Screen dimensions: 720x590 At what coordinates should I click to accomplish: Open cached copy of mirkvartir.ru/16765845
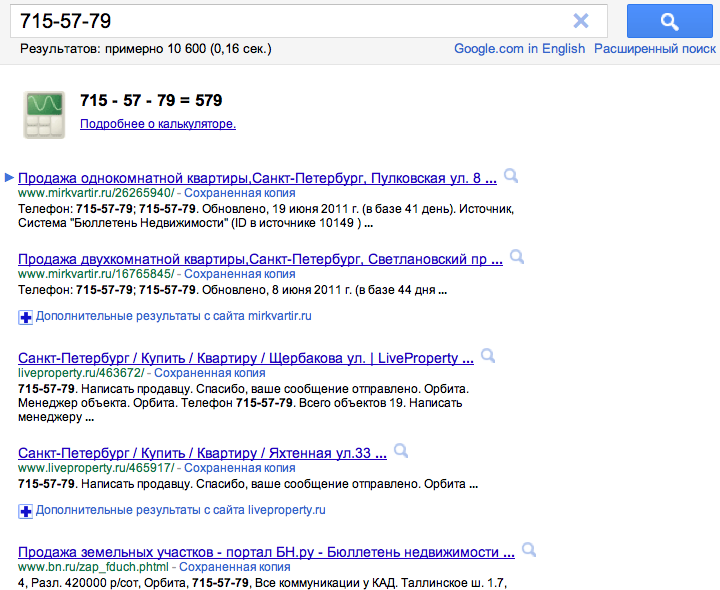pos(240,274)
